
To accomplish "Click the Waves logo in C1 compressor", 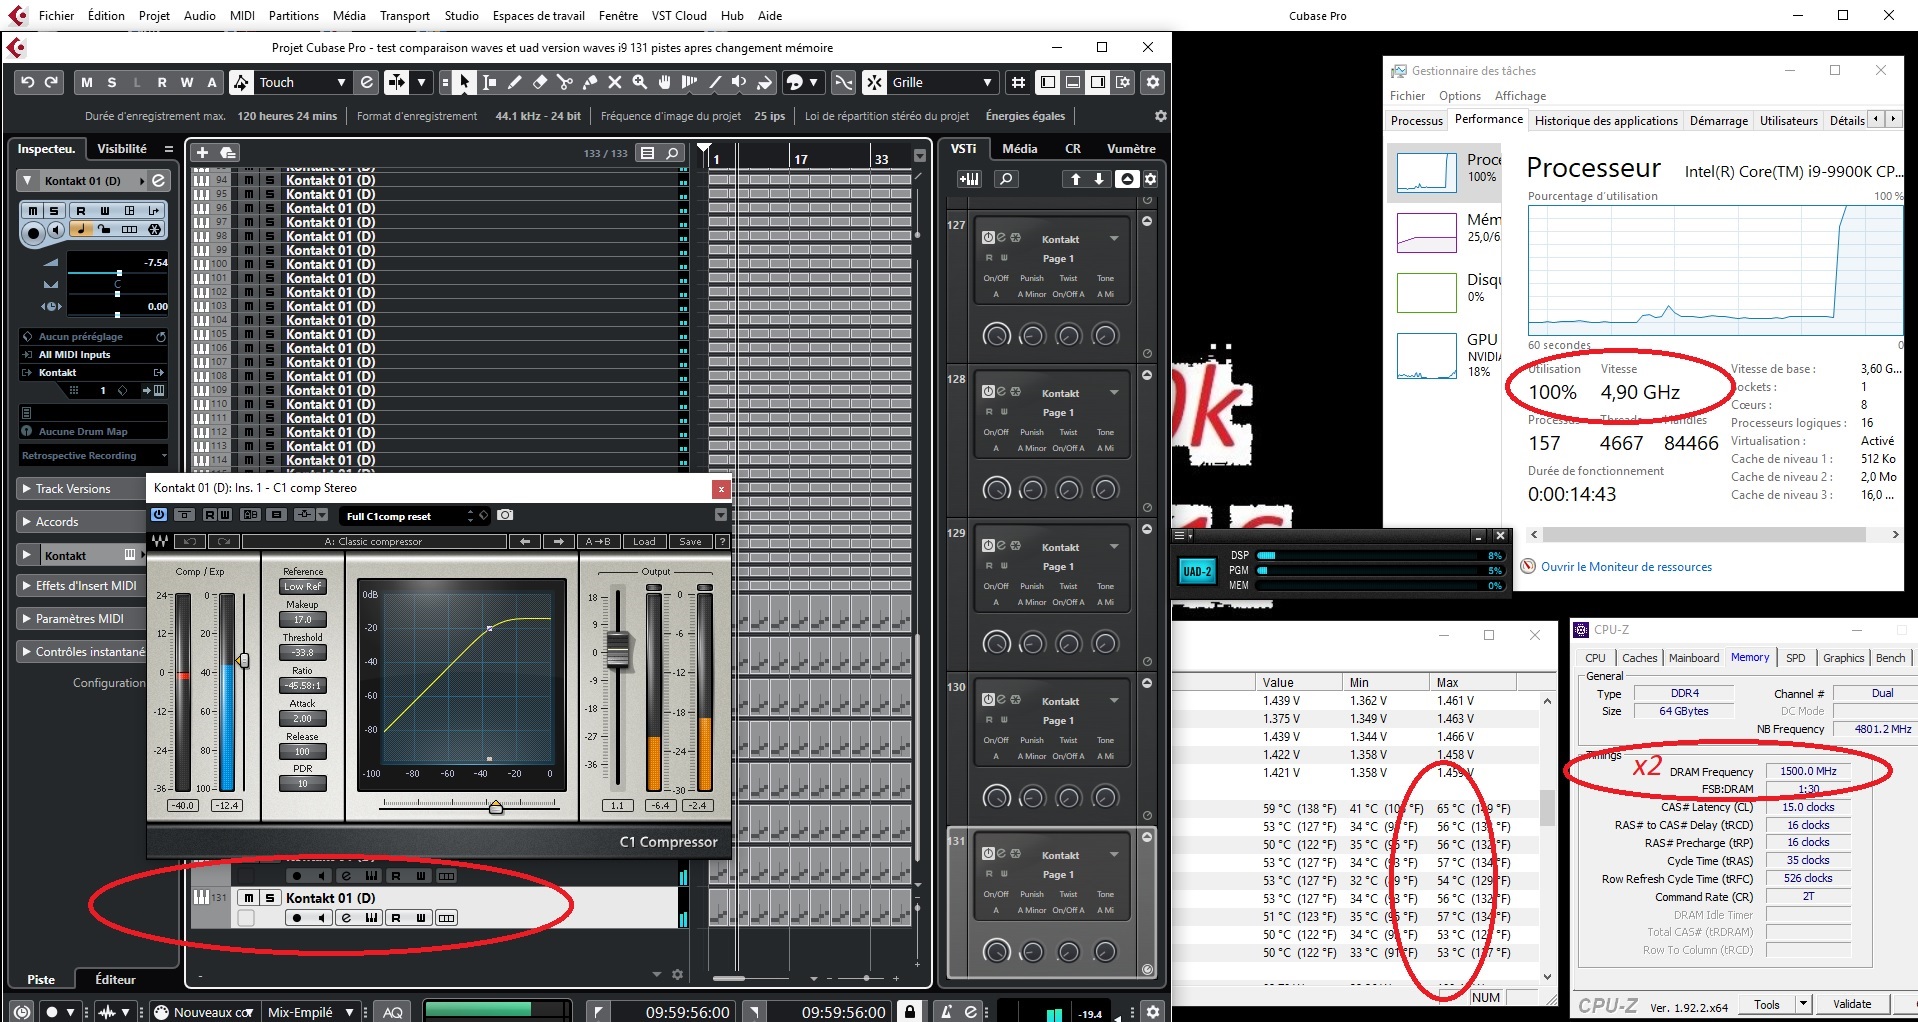I will tap(160, 541).
